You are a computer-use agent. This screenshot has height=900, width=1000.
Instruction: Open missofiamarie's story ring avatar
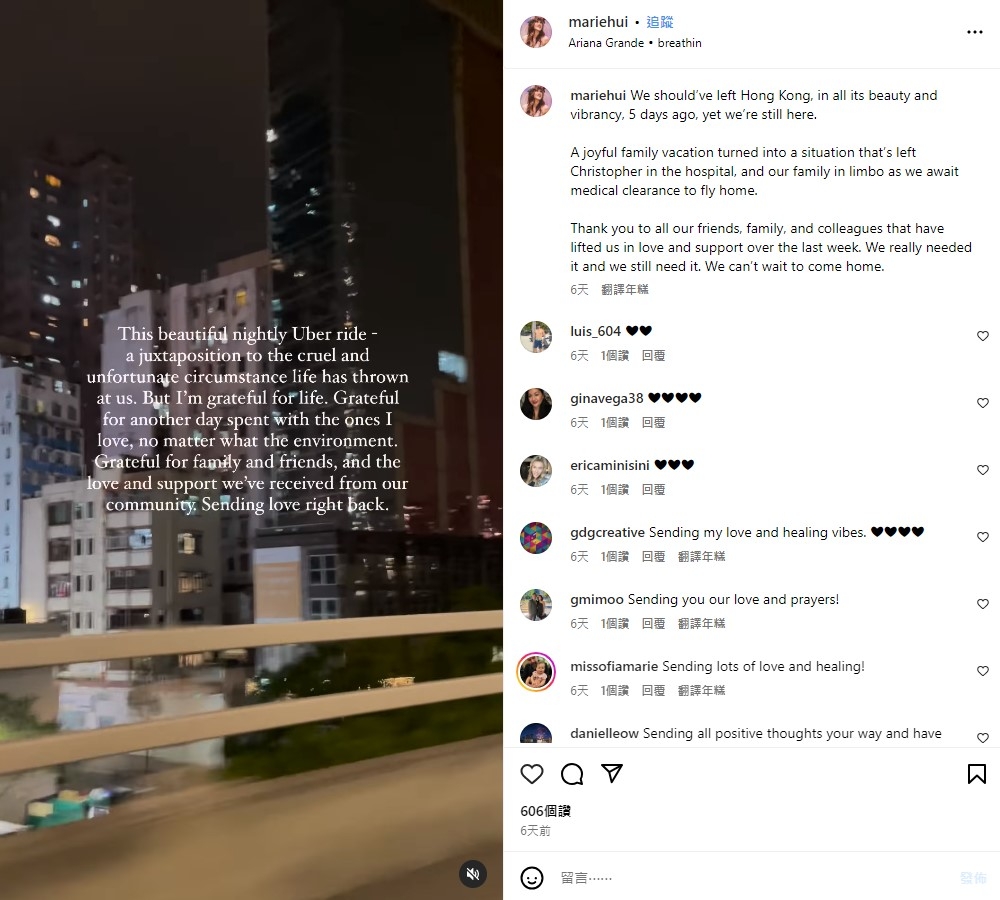point(536,672)
